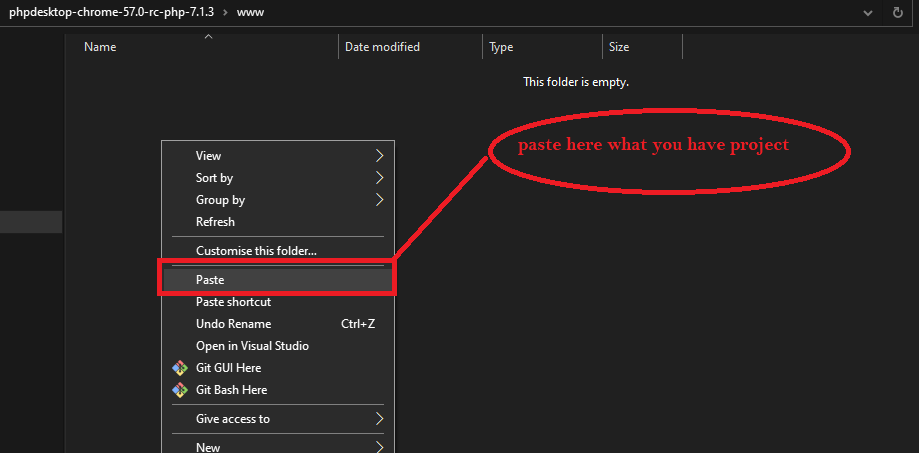Expand the Group by submenu arrow
The height and width of the screenshot is (453, 919).
pyautogui.click(x=379, y=200)
